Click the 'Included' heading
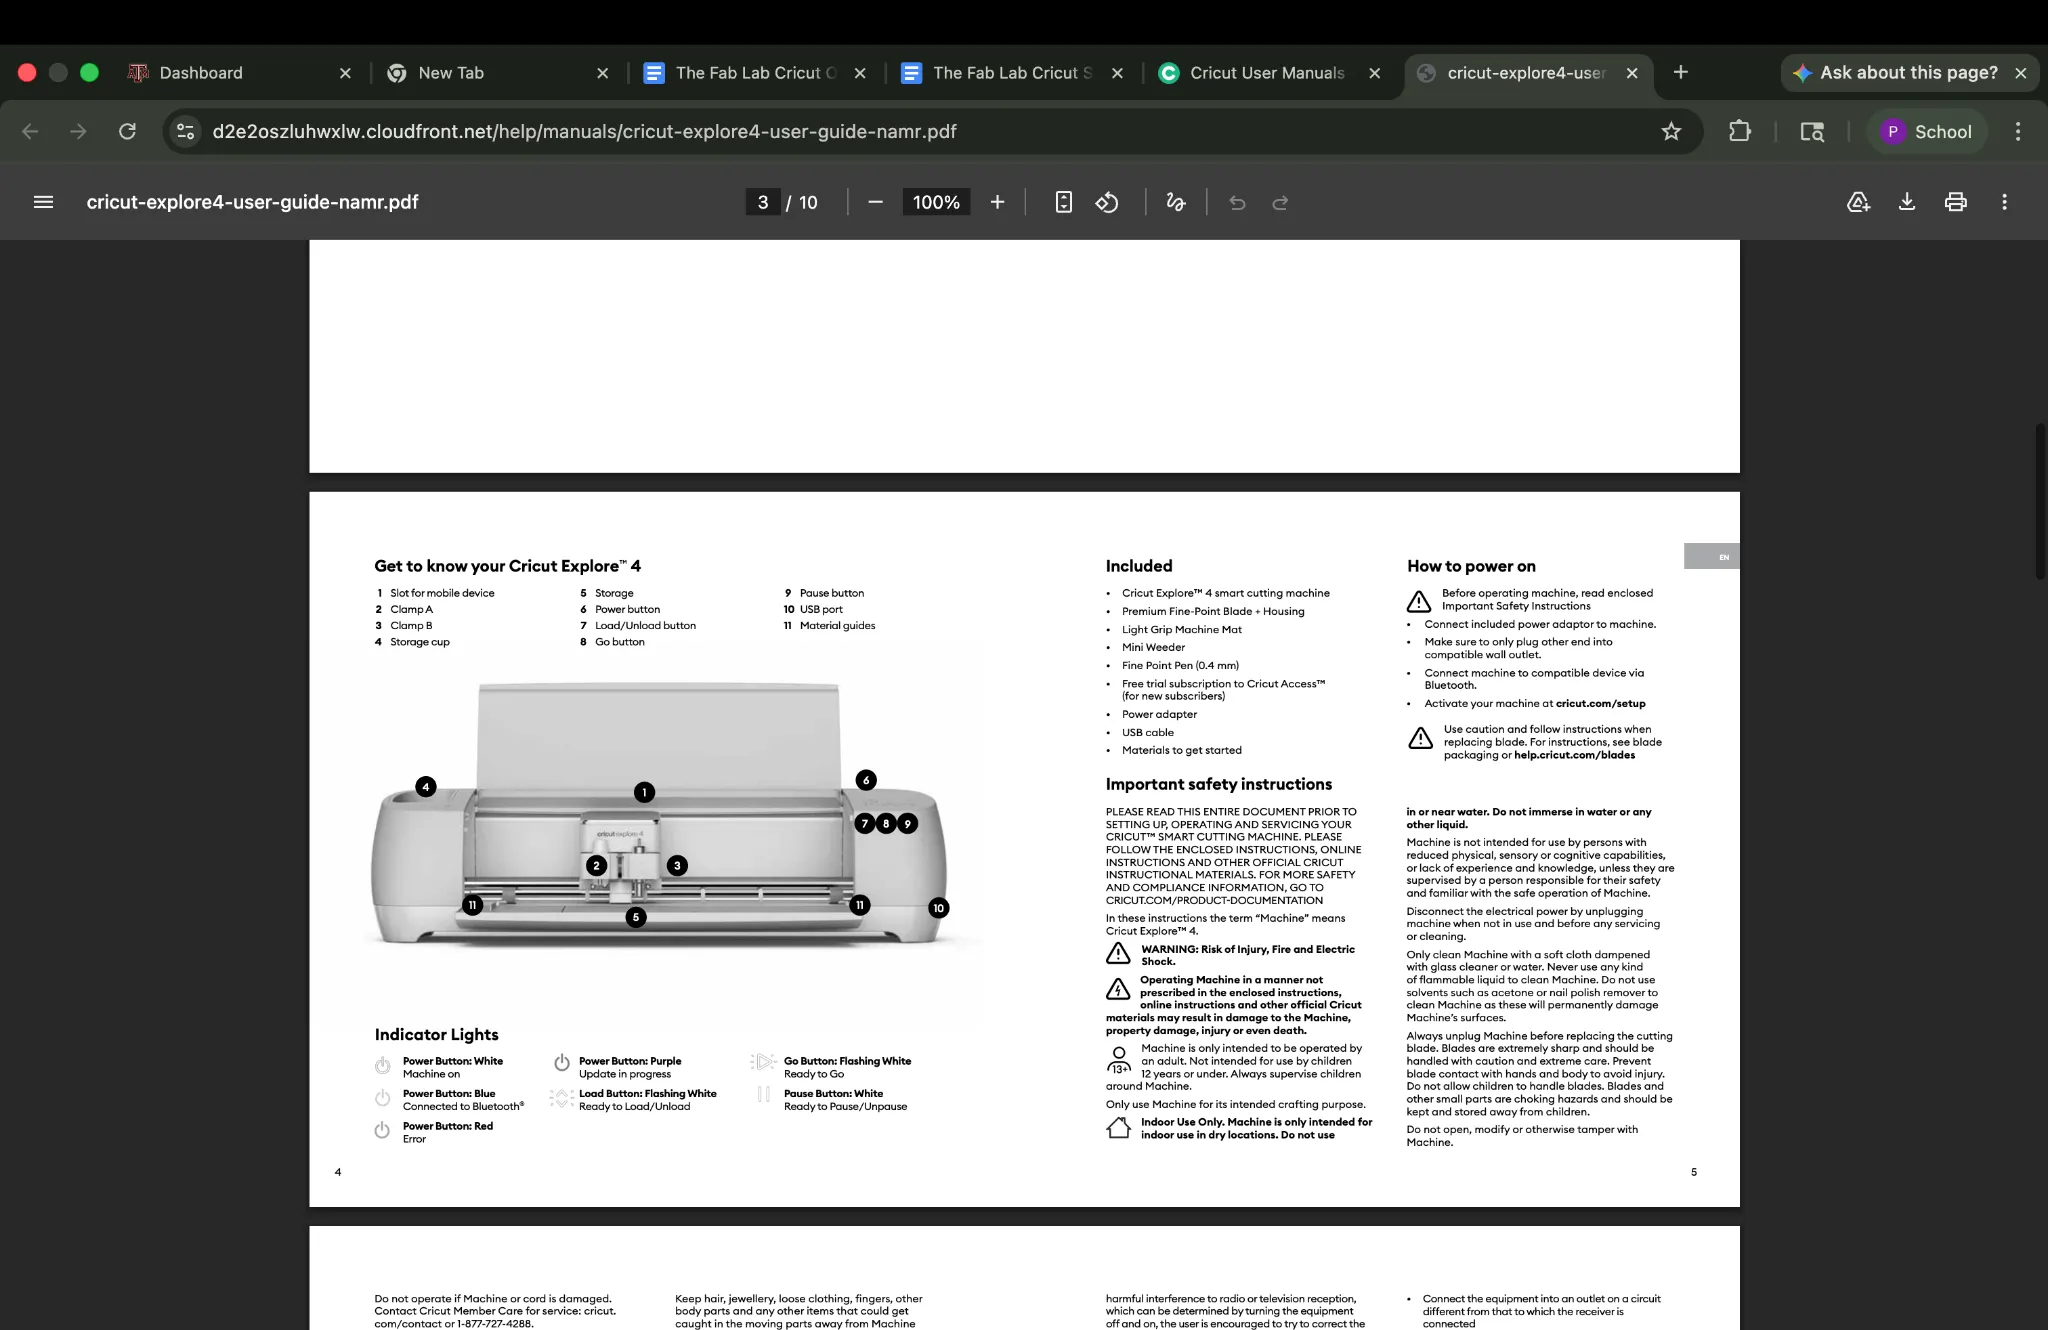The width and height of the screenshot is (2048, 1330). coord(1139,566)
